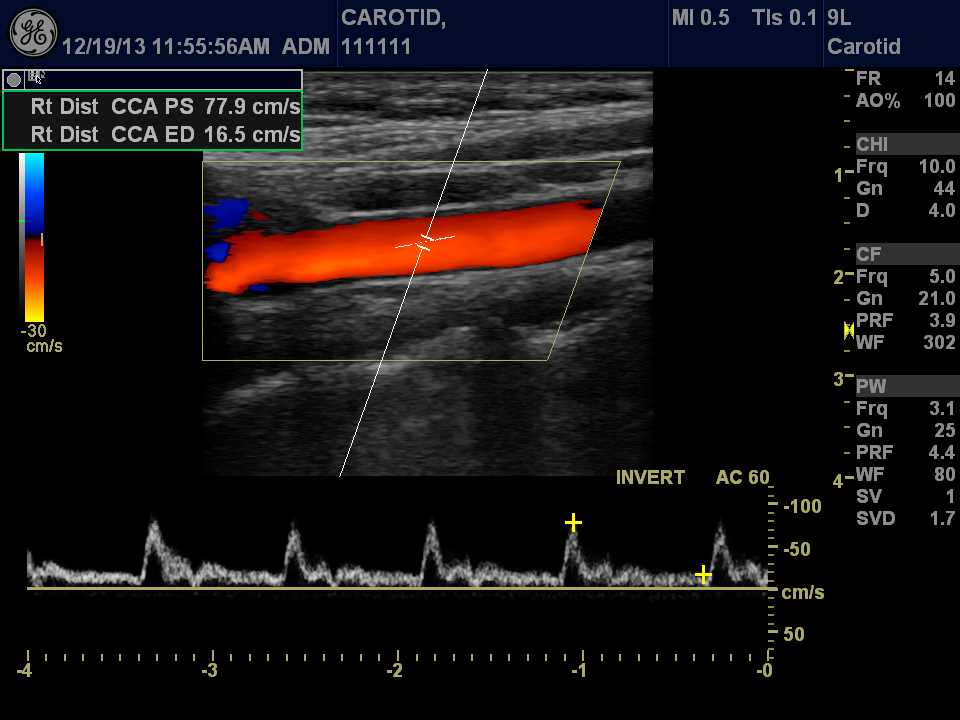Click the CAROTID patient name header field

click(393, 18)
